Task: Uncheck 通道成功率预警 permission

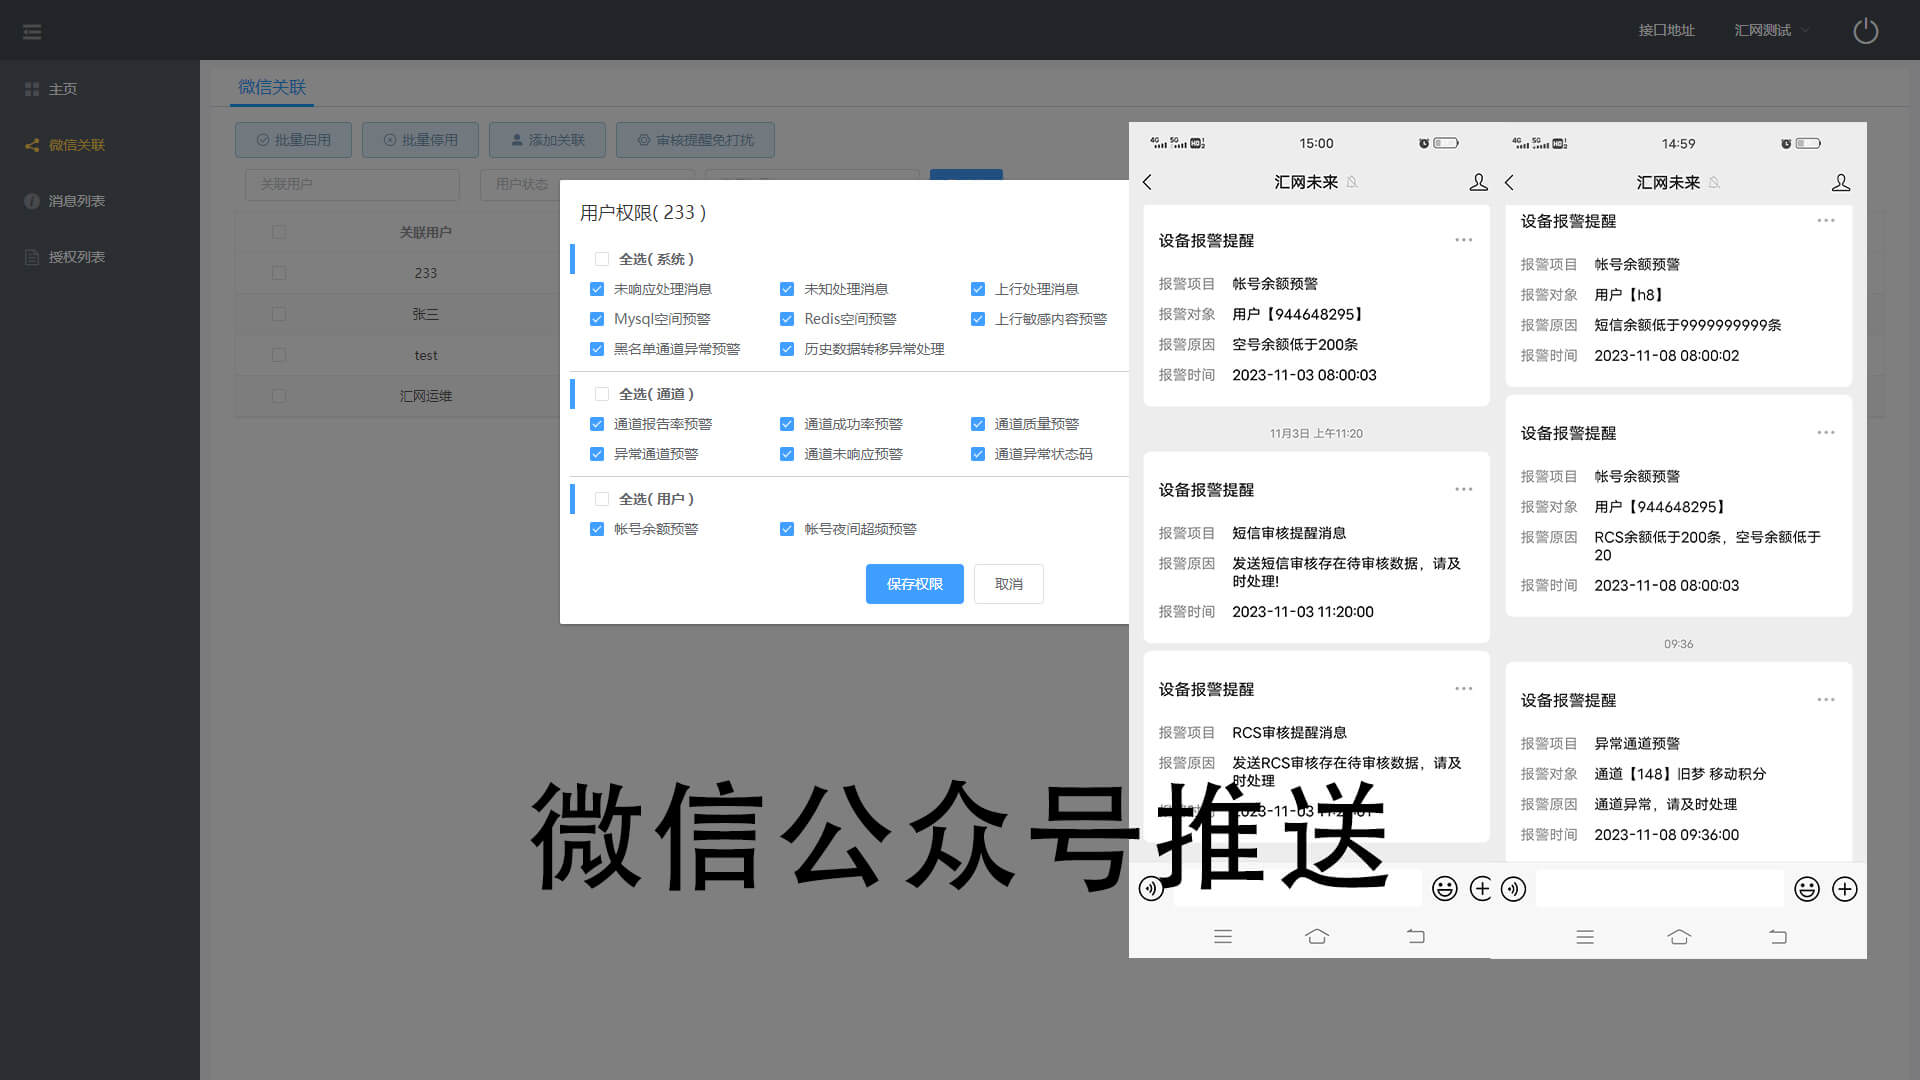Action: coord(787,424)
